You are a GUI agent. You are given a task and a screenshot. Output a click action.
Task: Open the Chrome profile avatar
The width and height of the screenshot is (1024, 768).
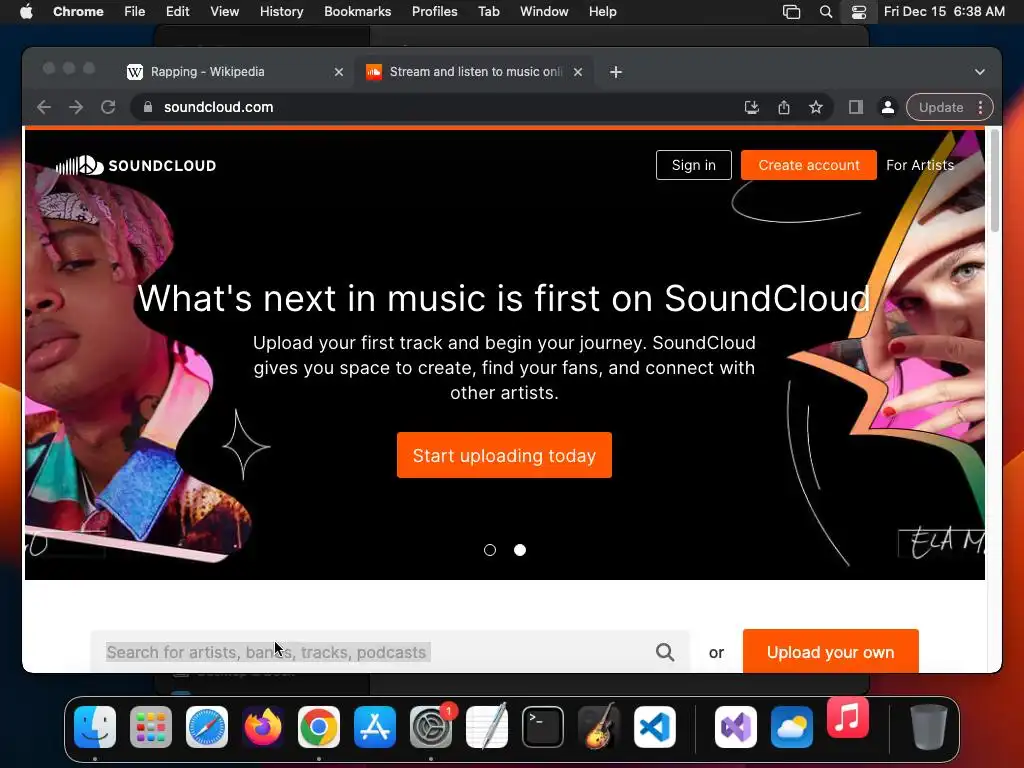pyautogui.click(x=888, y=107)
